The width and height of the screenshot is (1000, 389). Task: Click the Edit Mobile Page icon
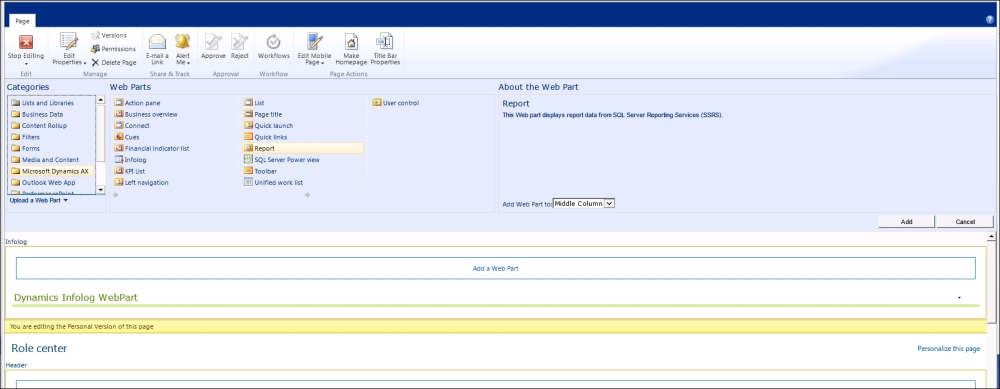coord(314,41)
